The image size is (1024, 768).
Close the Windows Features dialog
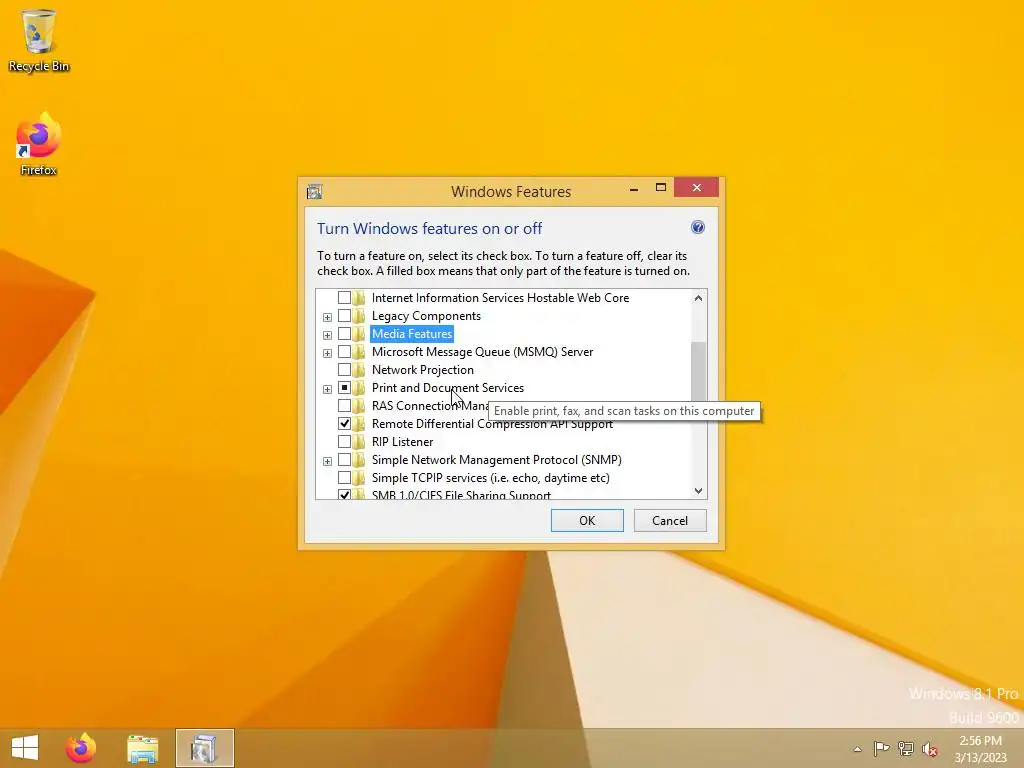click(x=697, y=188)
